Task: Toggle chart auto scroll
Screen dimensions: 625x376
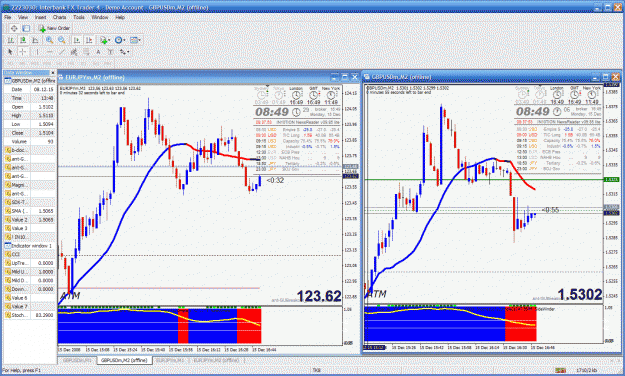Action: coord(77,40)
